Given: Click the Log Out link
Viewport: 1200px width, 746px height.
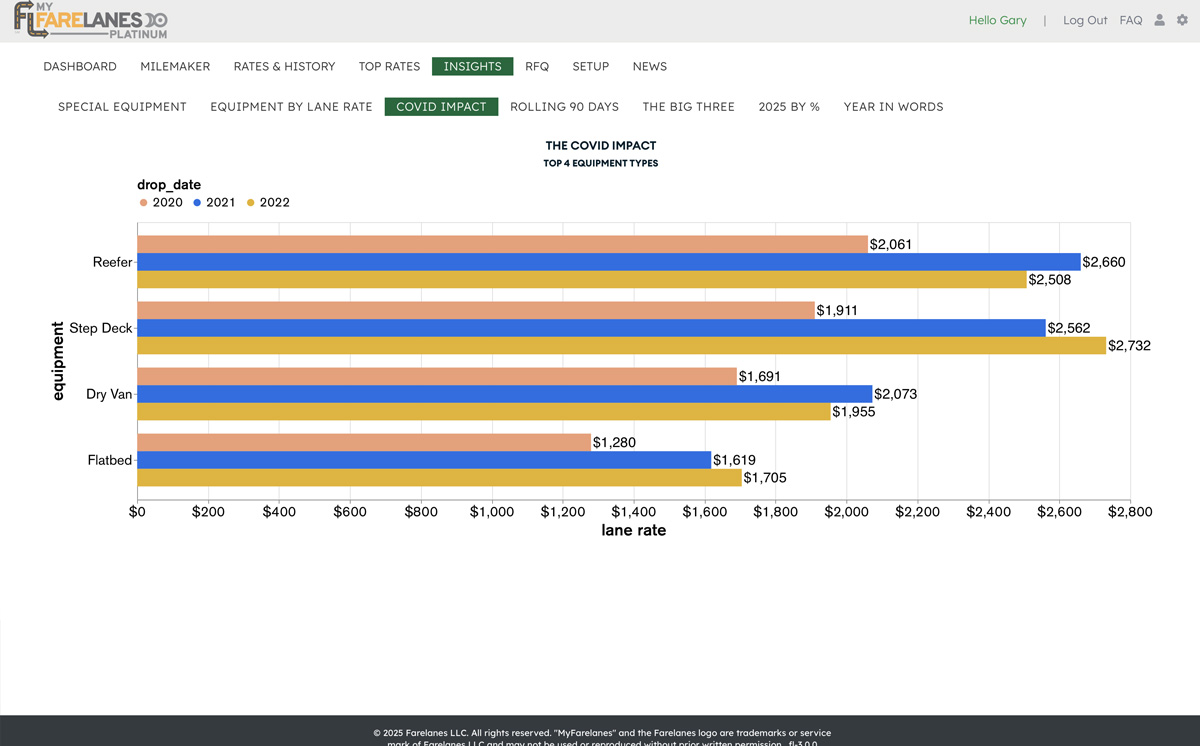Looking at the screenshot, I should [x=1085, y=21].
